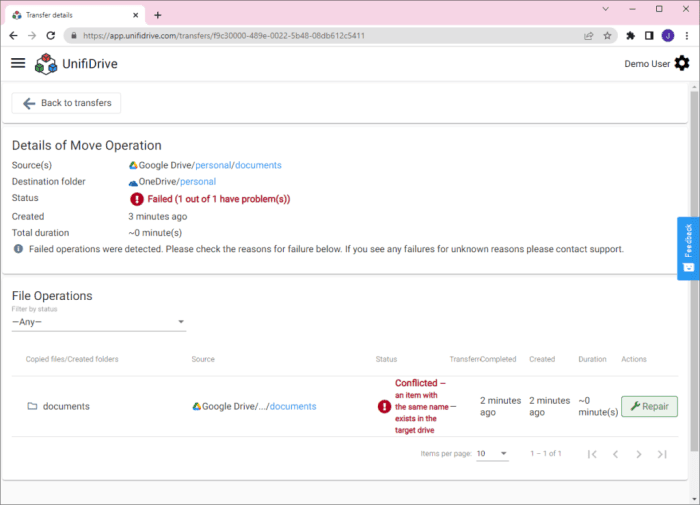Open browser extensions puzzle icon
This screenshot has width=700, height=505.
[631, 35]
